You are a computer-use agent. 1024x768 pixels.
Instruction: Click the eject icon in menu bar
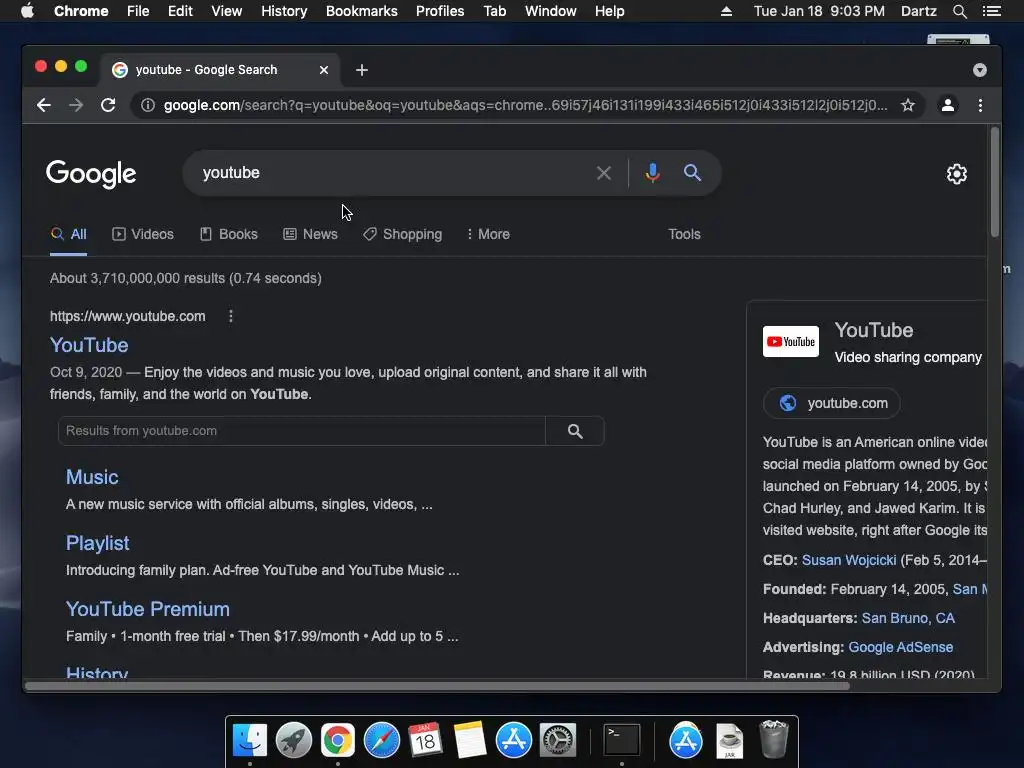click(726, 11)
